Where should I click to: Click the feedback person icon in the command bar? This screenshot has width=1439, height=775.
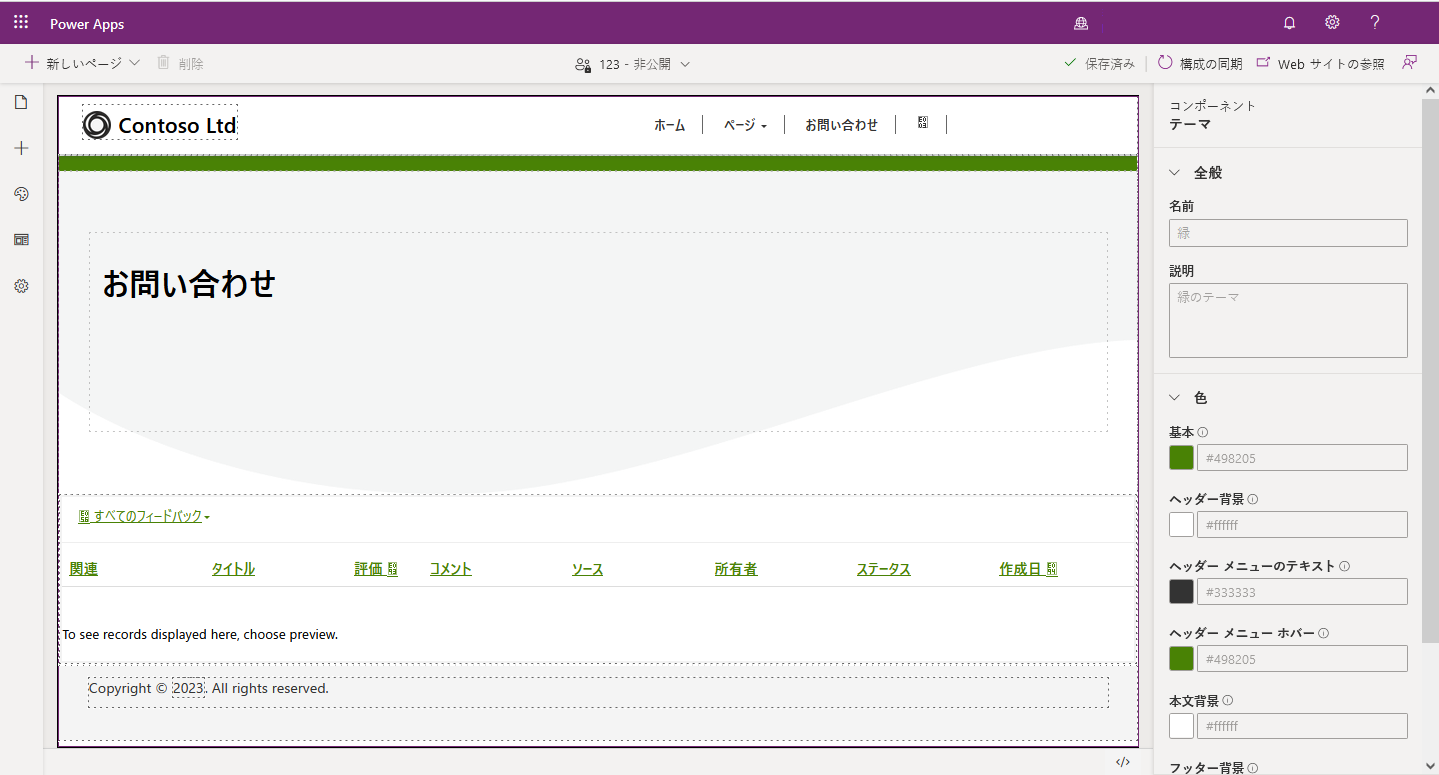click(1410, 63)
